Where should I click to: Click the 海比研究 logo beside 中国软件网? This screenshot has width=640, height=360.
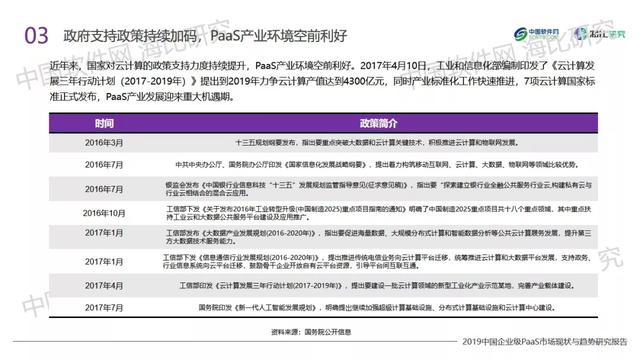(x=599, y=34)
